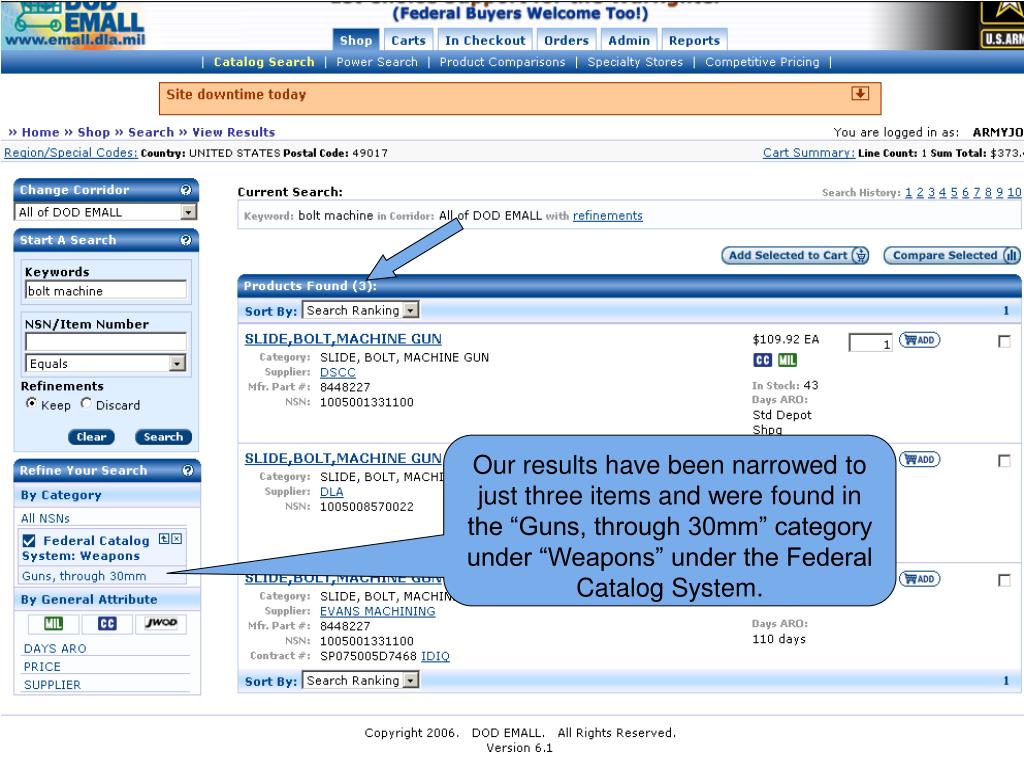Click the Keywords input field
This screenshot has width=1024, height=768.
[106, 291]
